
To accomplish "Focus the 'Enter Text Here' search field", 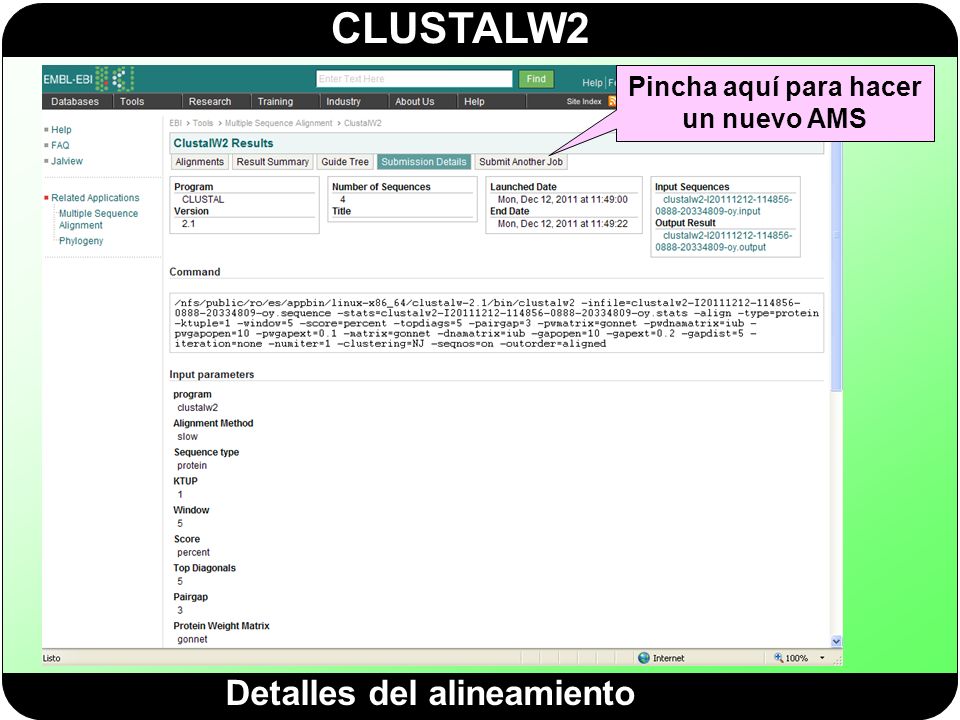I will point(414,79).
